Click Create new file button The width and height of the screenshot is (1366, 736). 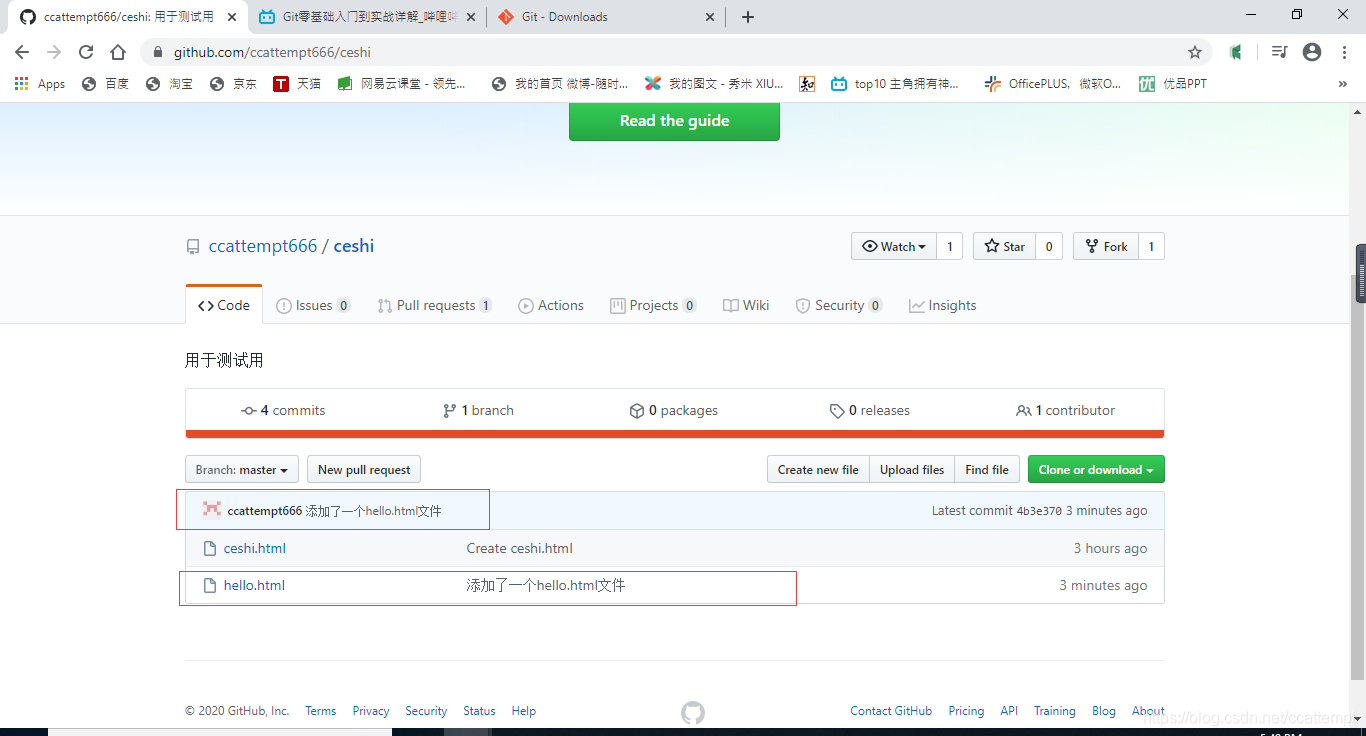click(818, 469)
